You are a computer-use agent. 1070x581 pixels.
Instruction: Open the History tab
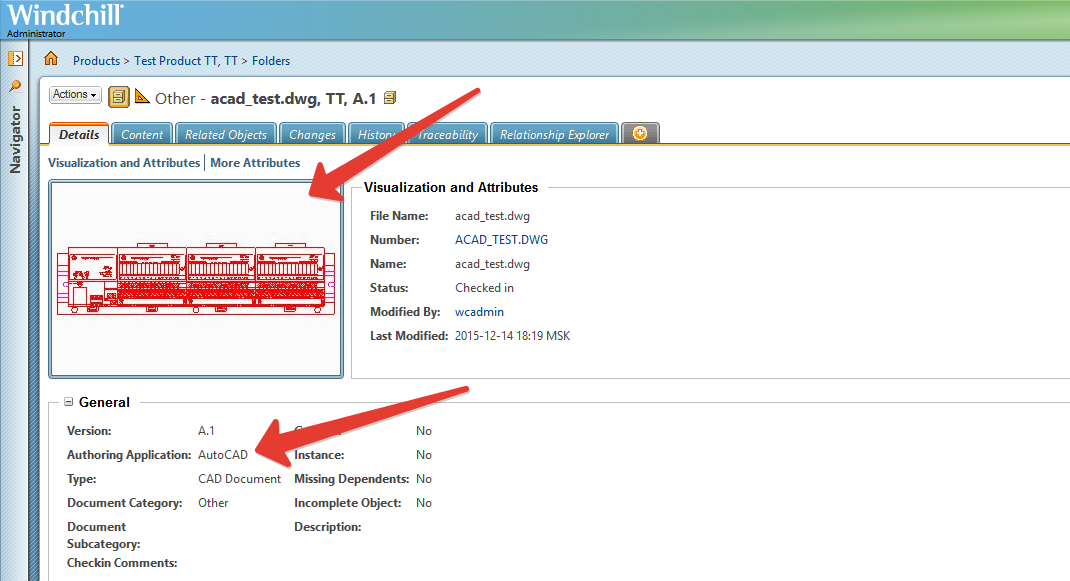click(376, 134)
